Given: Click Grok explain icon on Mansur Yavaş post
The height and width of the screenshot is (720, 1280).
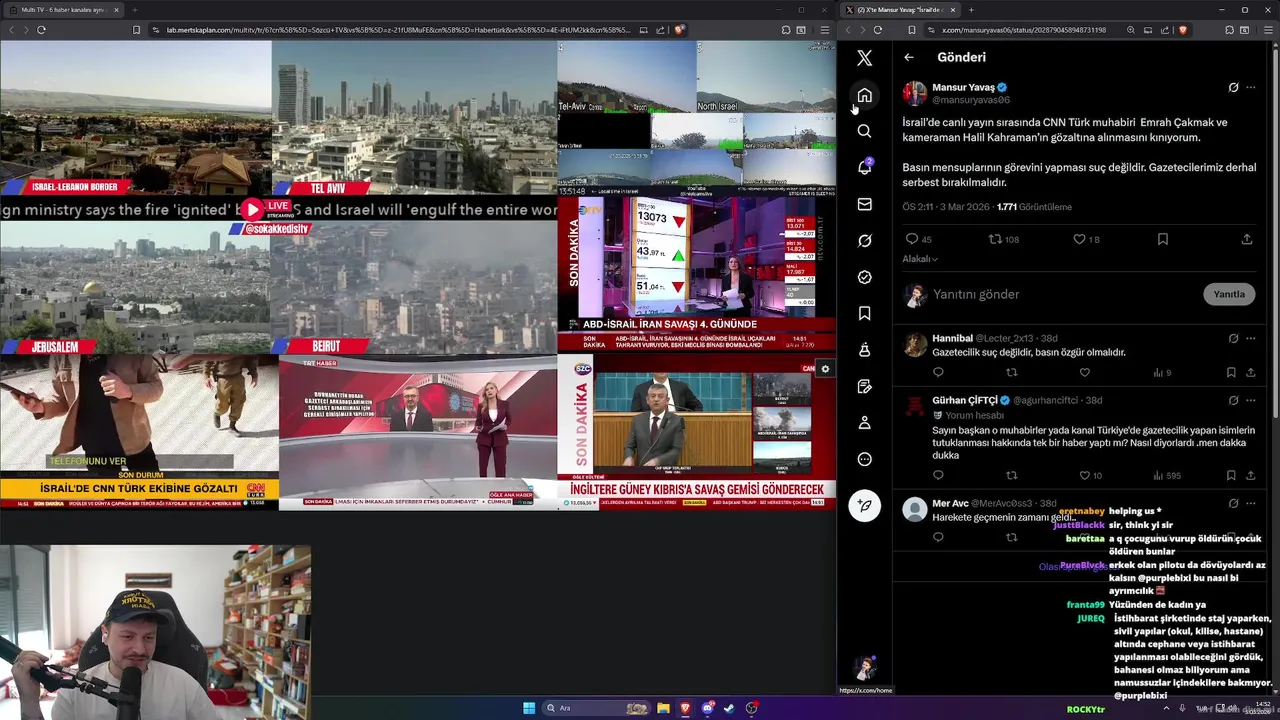Looking at the screenshot, I should pyautogui.click(x=1233, y=87).
